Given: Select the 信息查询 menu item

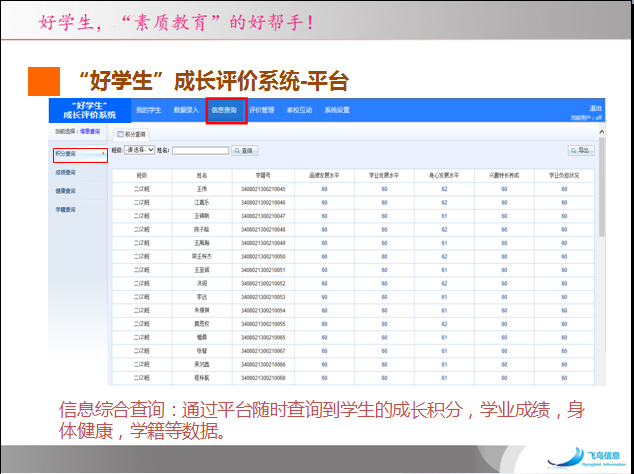Looking at the screenshot, I should pos(225,110).
